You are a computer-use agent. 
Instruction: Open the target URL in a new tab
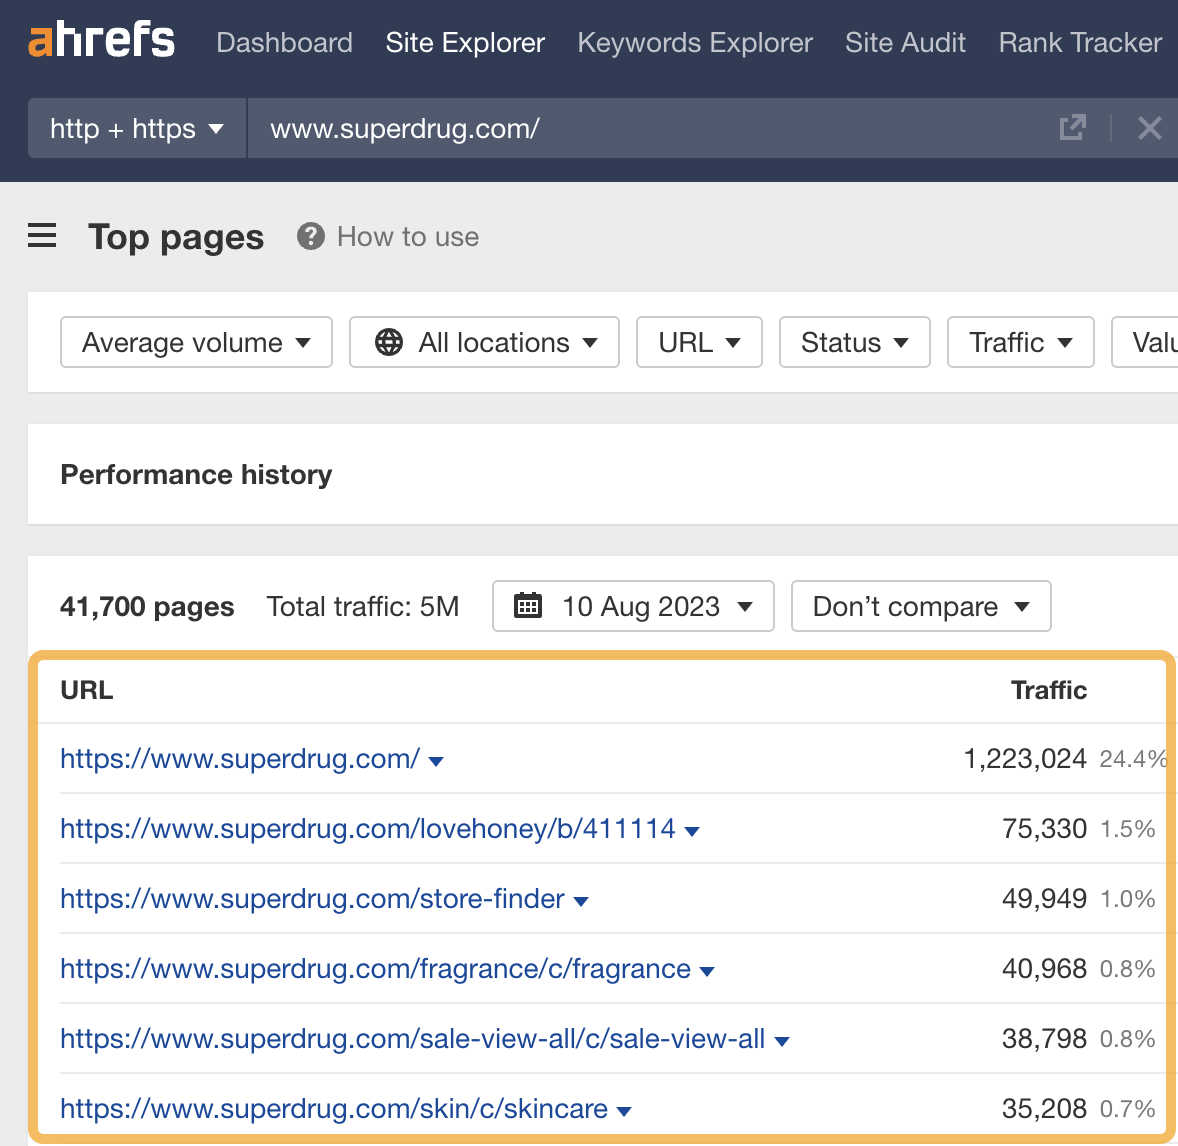tap(1072, 128)
